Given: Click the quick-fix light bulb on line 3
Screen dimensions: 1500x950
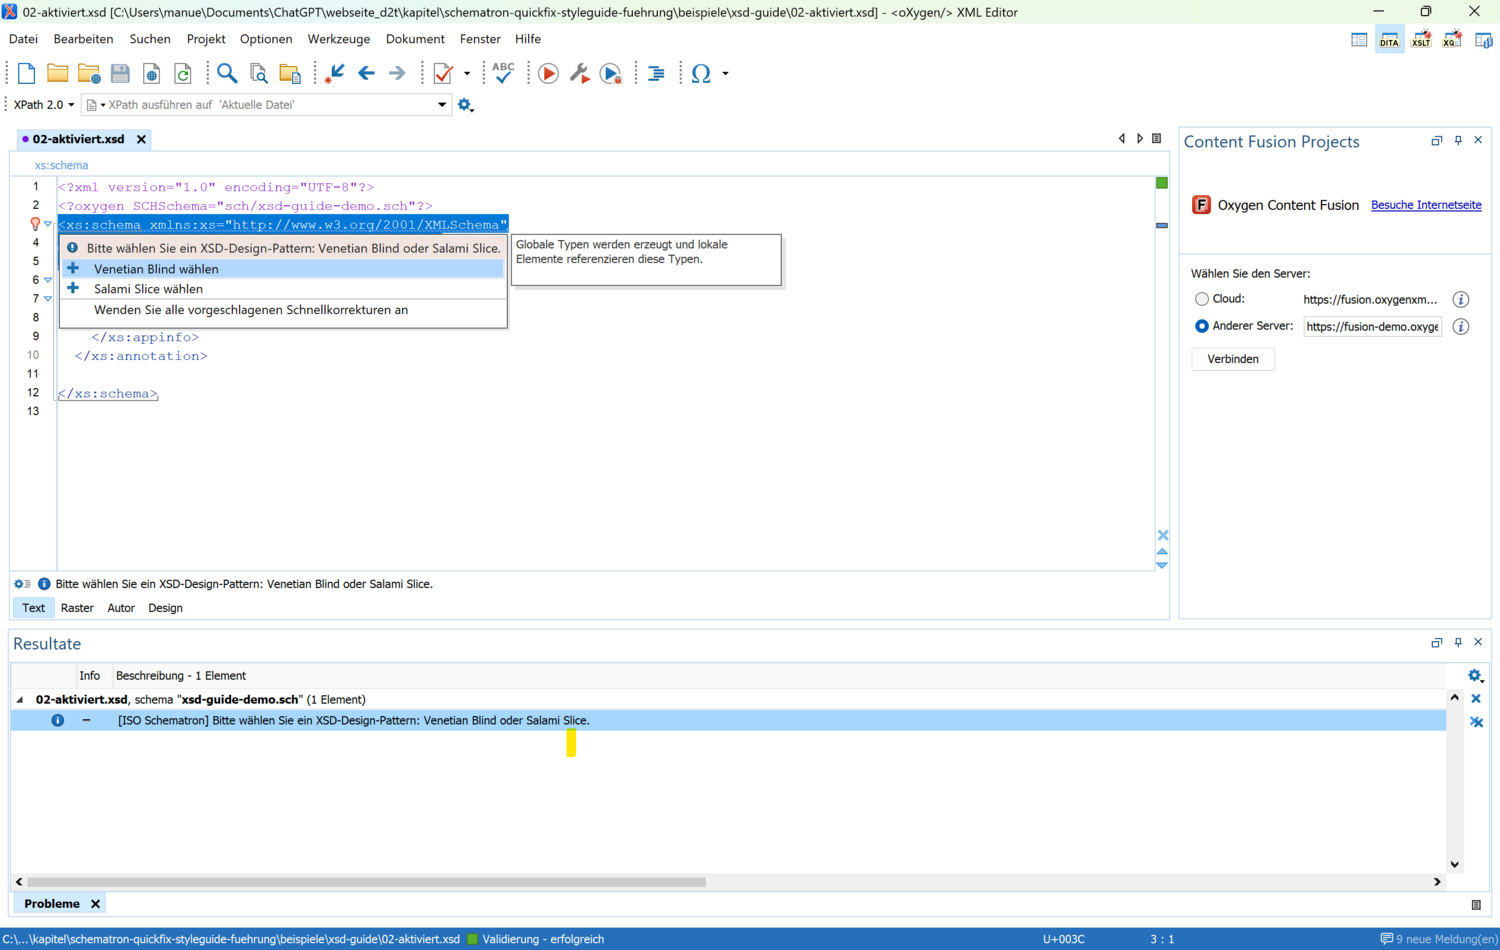Looking at the screenshot, I should point(35,224).
